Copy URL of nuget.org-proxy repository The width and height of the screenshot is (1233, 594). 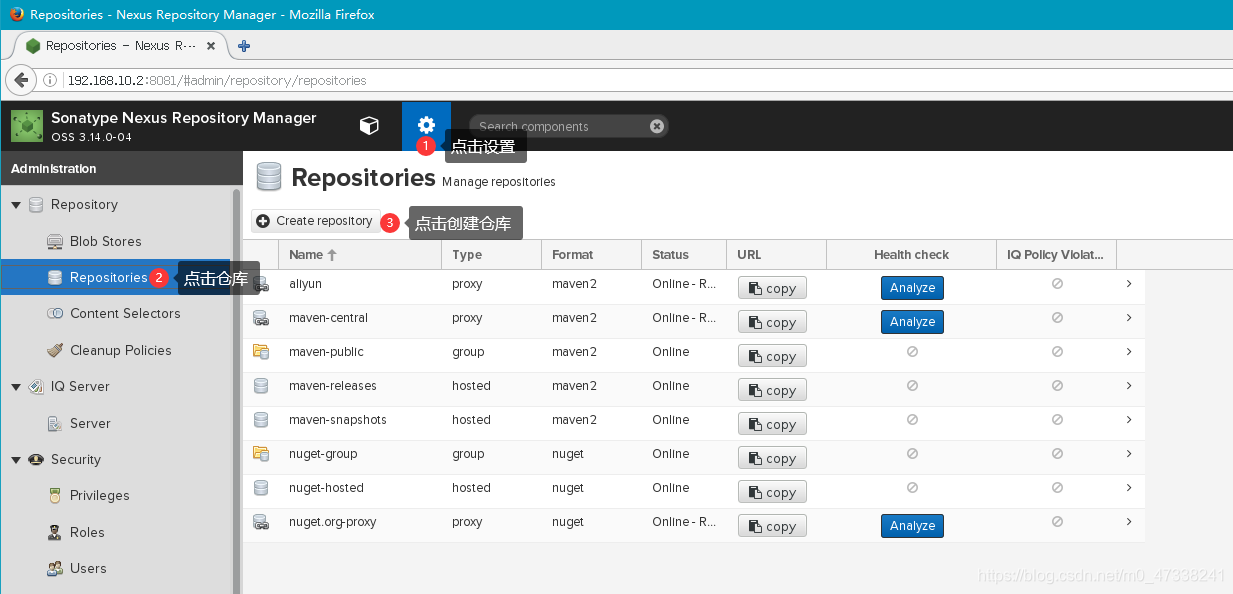point(772,526)
